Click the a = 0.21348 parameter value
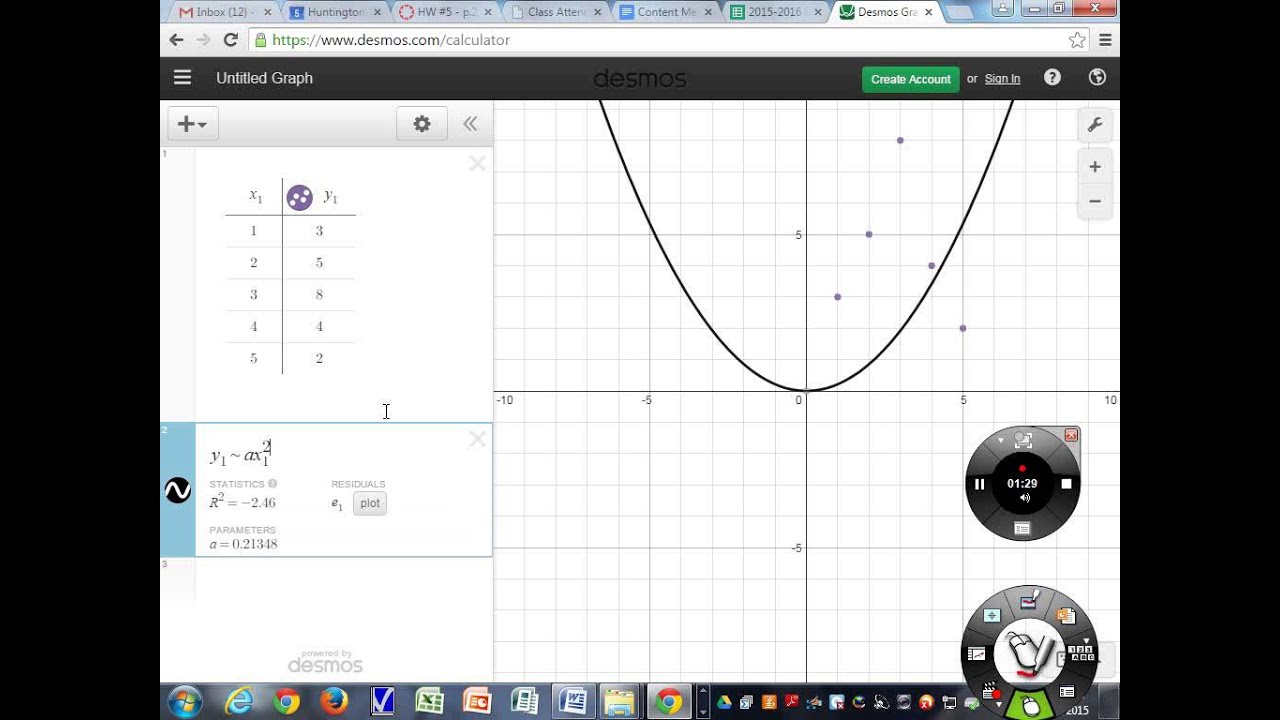The image size is (1280, 720). 243,544
